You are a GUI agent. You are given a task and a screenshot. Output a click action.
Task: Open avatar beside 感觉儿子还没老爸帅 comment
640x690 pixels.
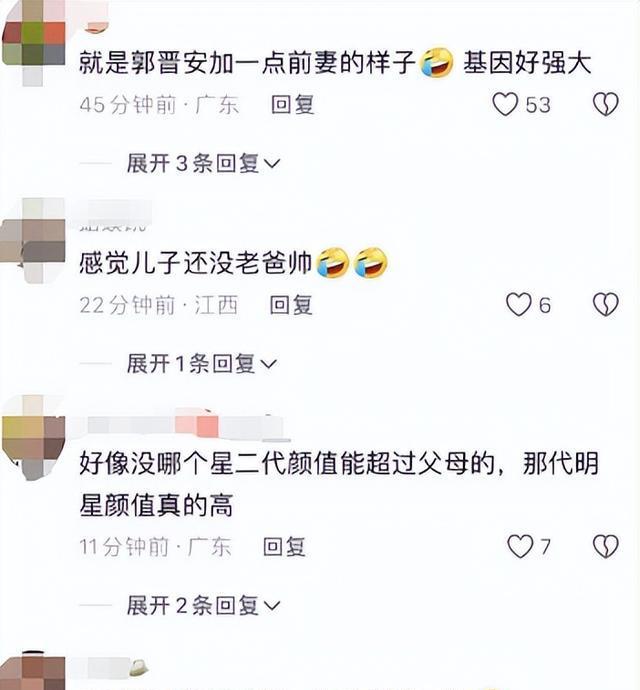pyautogui.click(x=33, y=240)
